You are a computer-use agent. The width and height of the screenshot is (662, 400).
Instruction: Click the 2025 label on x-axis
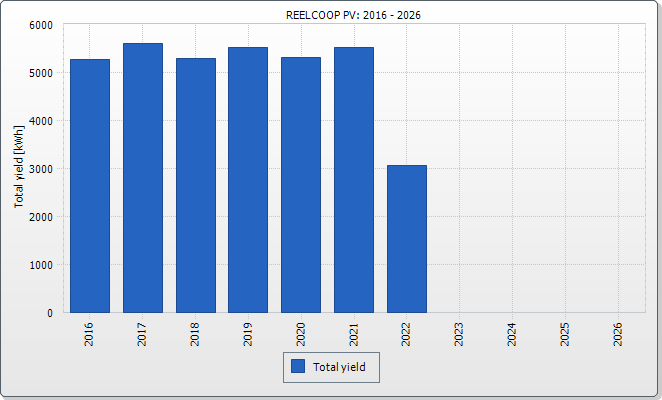coord(565,334)
